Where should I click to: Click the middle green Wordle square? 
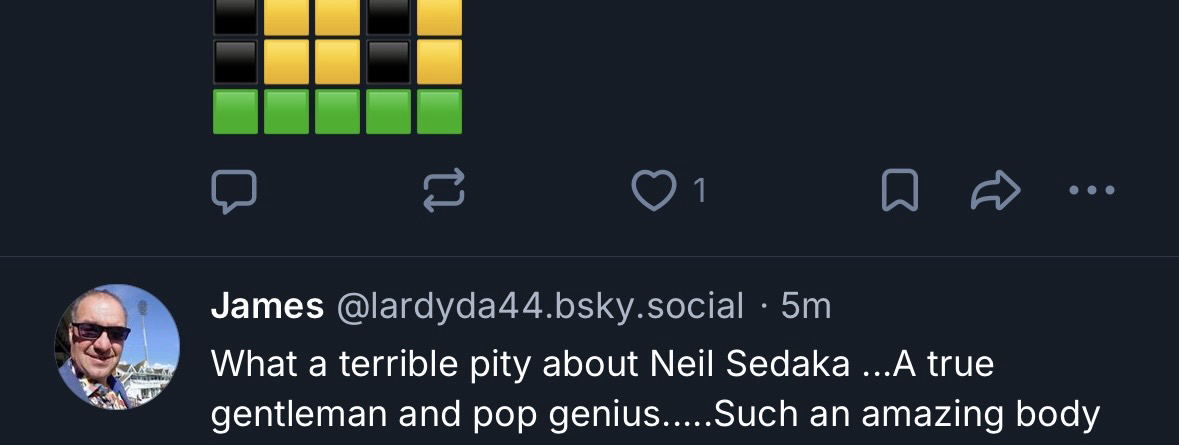(x=337, y=112)
